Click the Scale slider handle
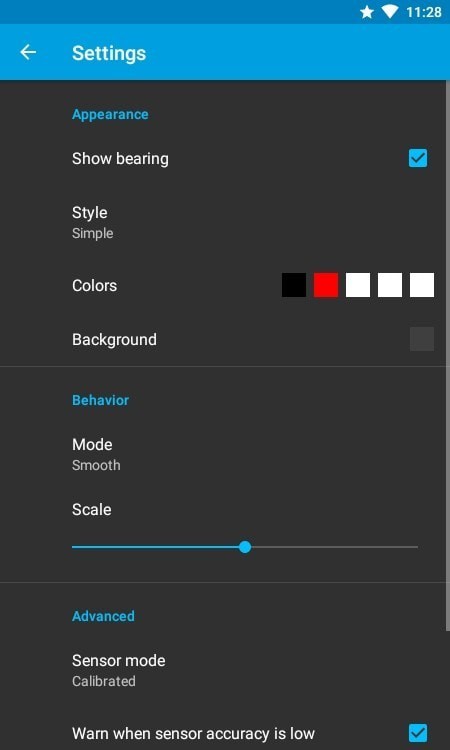This screenshot has width=450, height=750. [245, 547]
